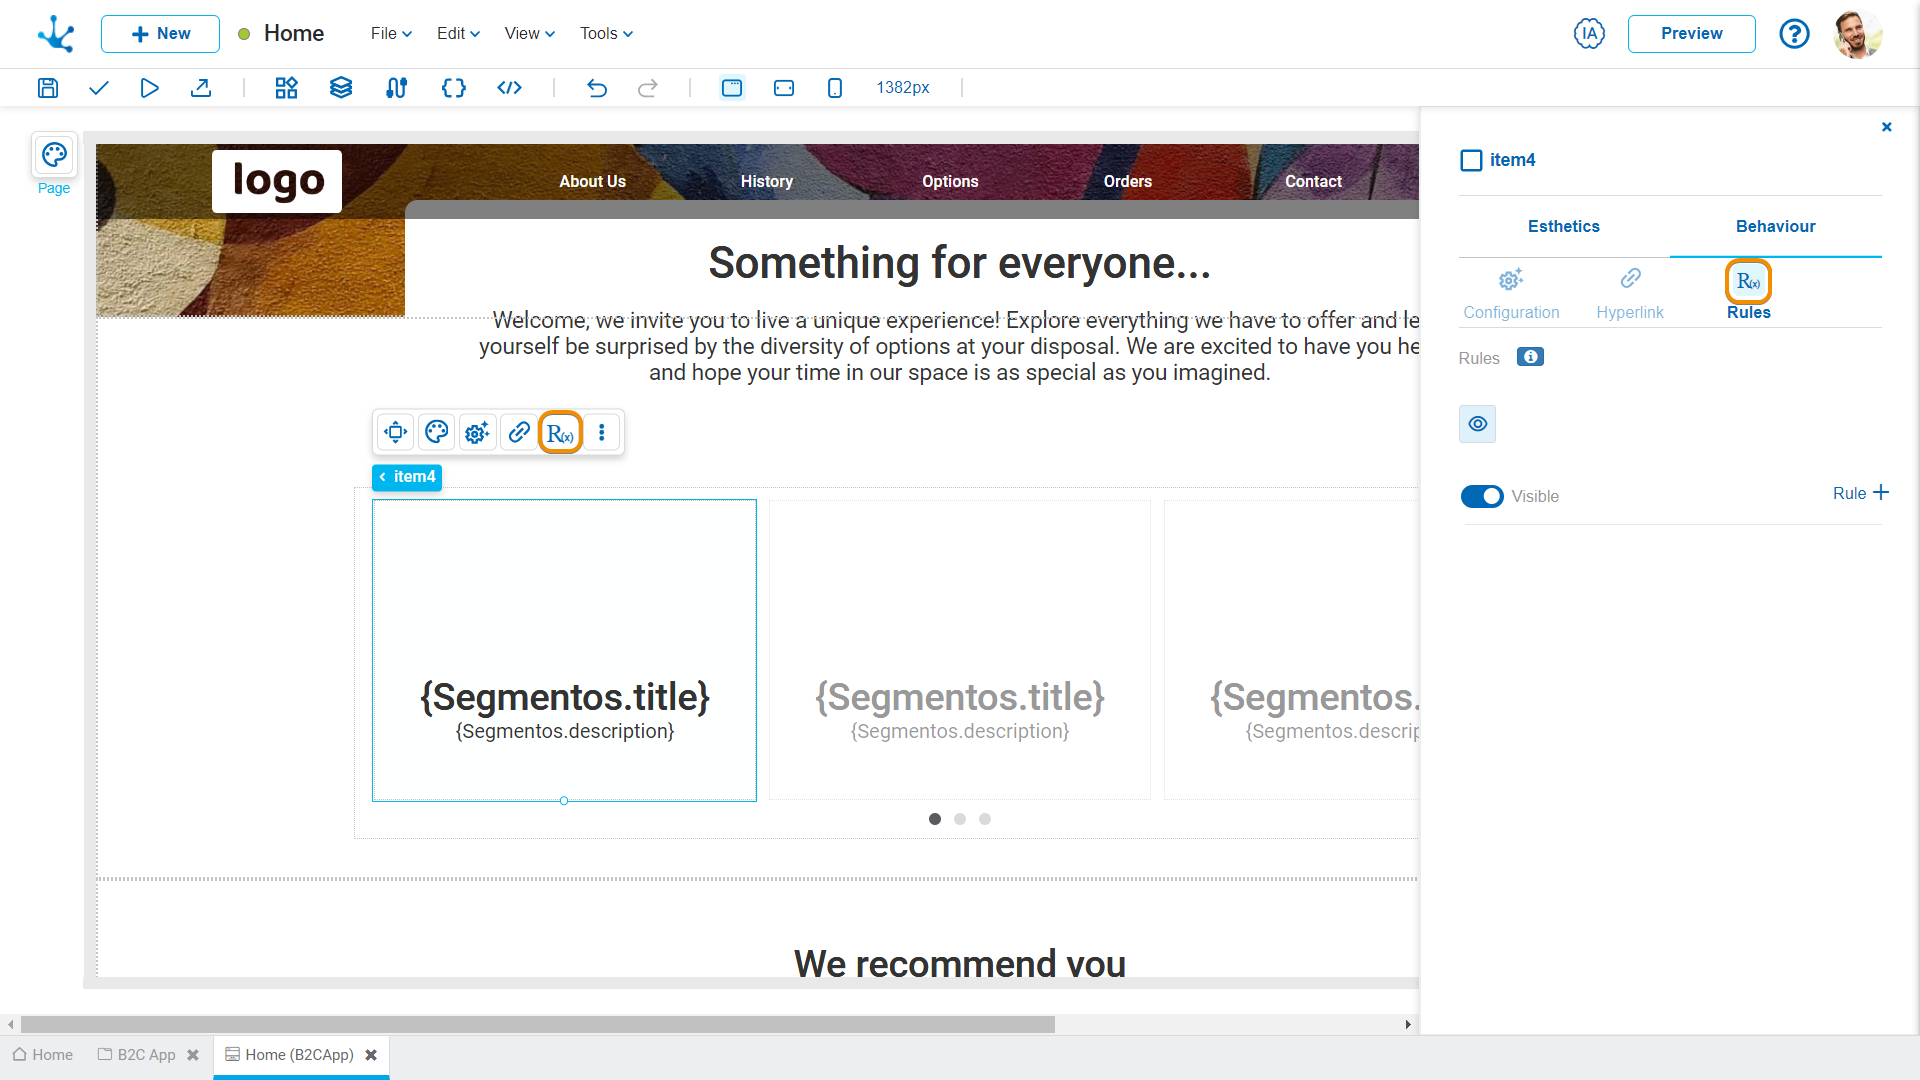The height and width of the screenshot is (1080, 1920).
Task: Toggle the eye visibility icon in rules
Action: (1478, 422)
